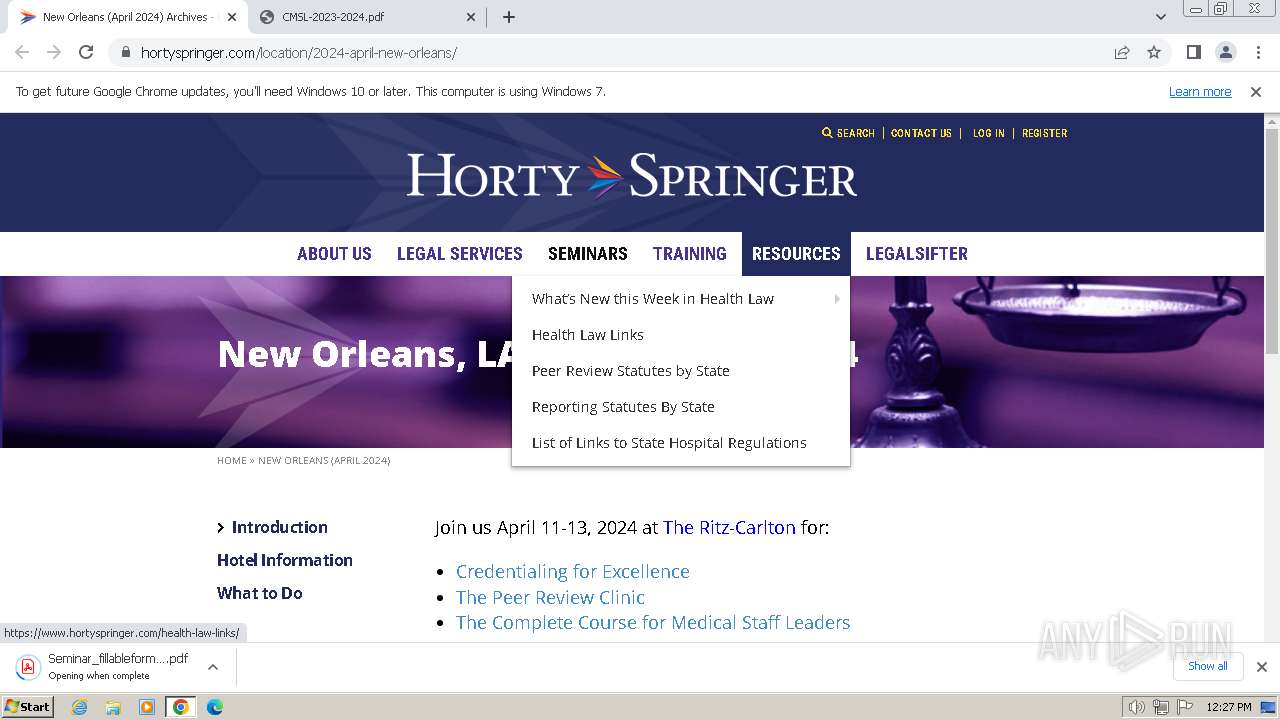Expand the tab search chevron
Image resolution: width=1280 pixels, height=720 pixels.
coord(1160,17)
